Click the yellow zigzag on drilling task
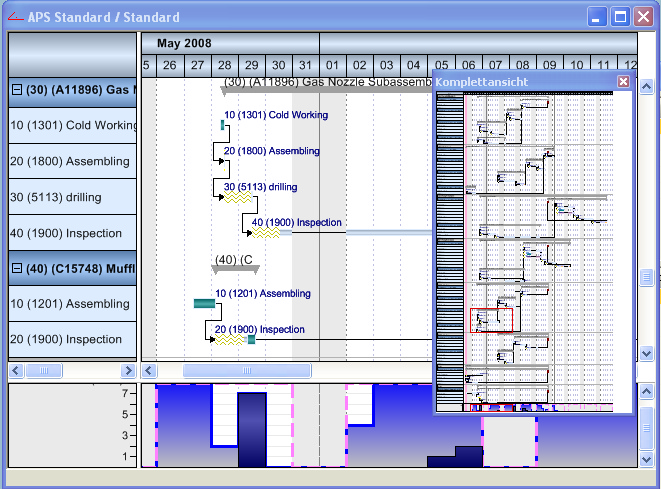Viewport: 661px width, 489px height. 236,198
